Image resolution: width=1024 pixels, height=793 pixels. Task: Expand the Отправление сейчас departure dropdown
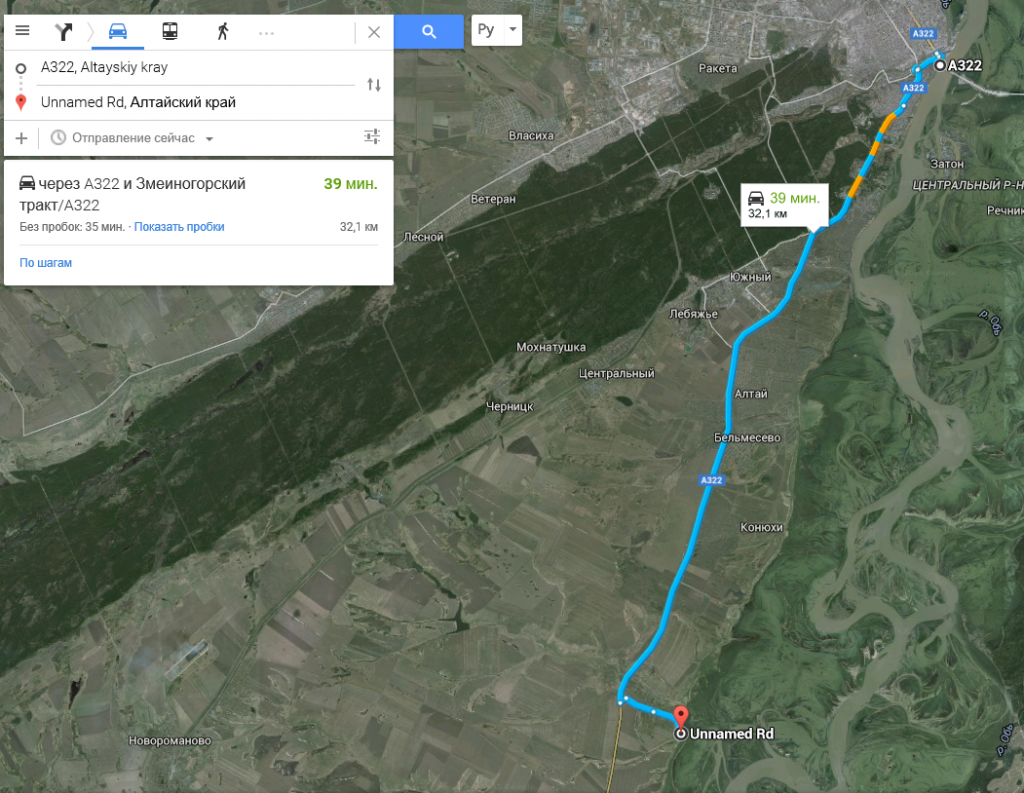[133, 138]
